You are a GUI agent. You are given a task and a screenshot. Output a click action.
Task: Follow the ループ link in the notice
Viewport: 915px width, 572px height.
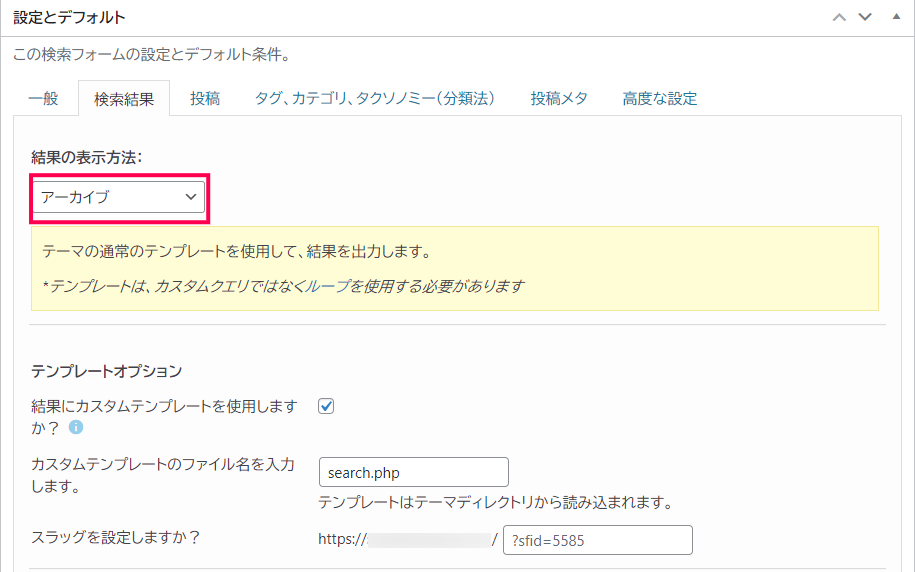(x=327, y=286)
